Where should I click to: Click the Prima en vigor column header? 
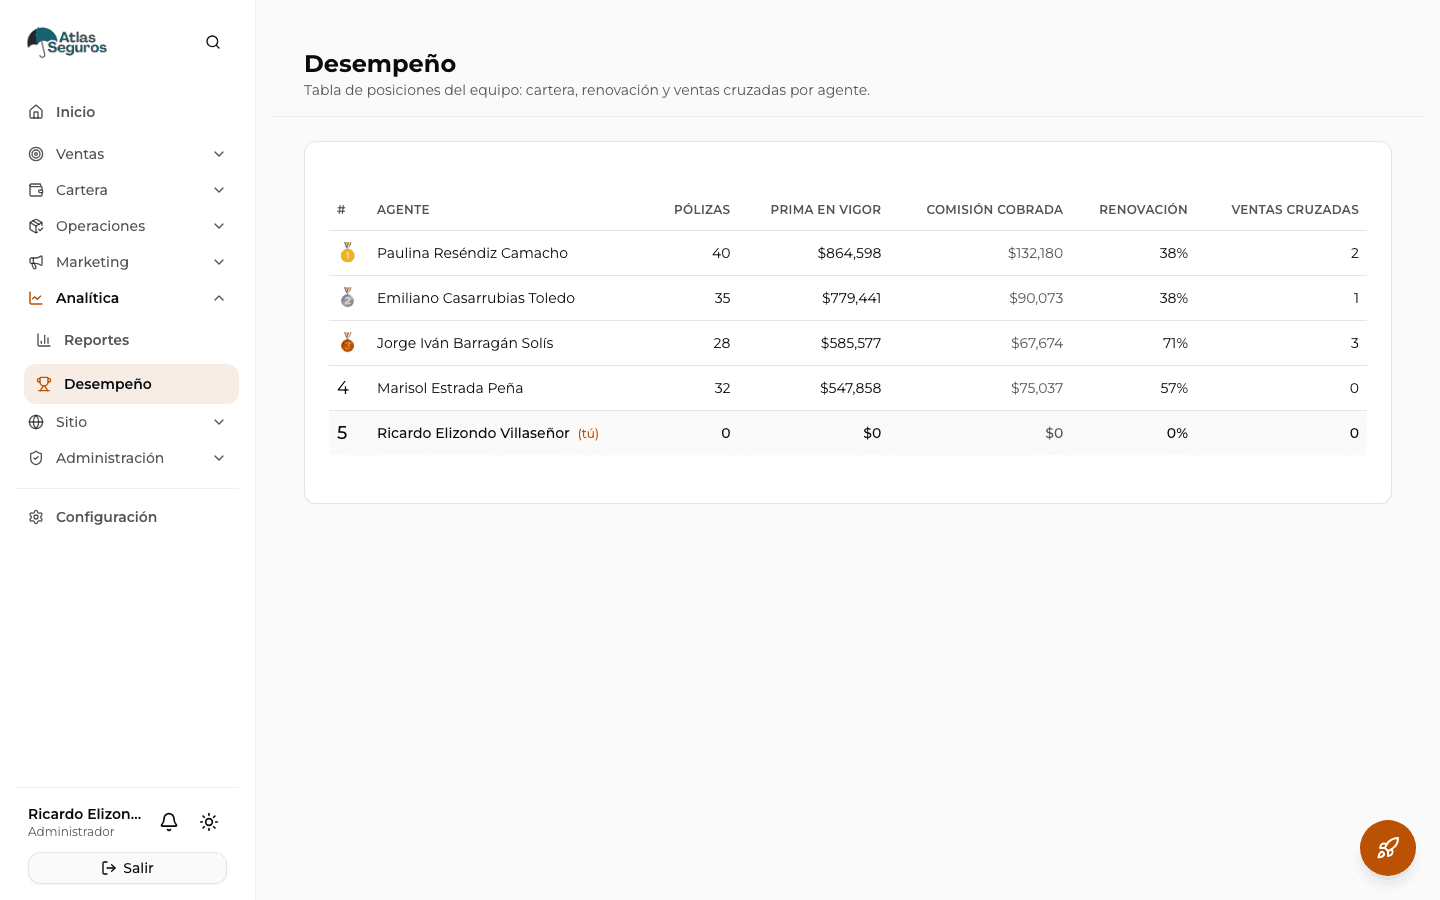[826, 210]
